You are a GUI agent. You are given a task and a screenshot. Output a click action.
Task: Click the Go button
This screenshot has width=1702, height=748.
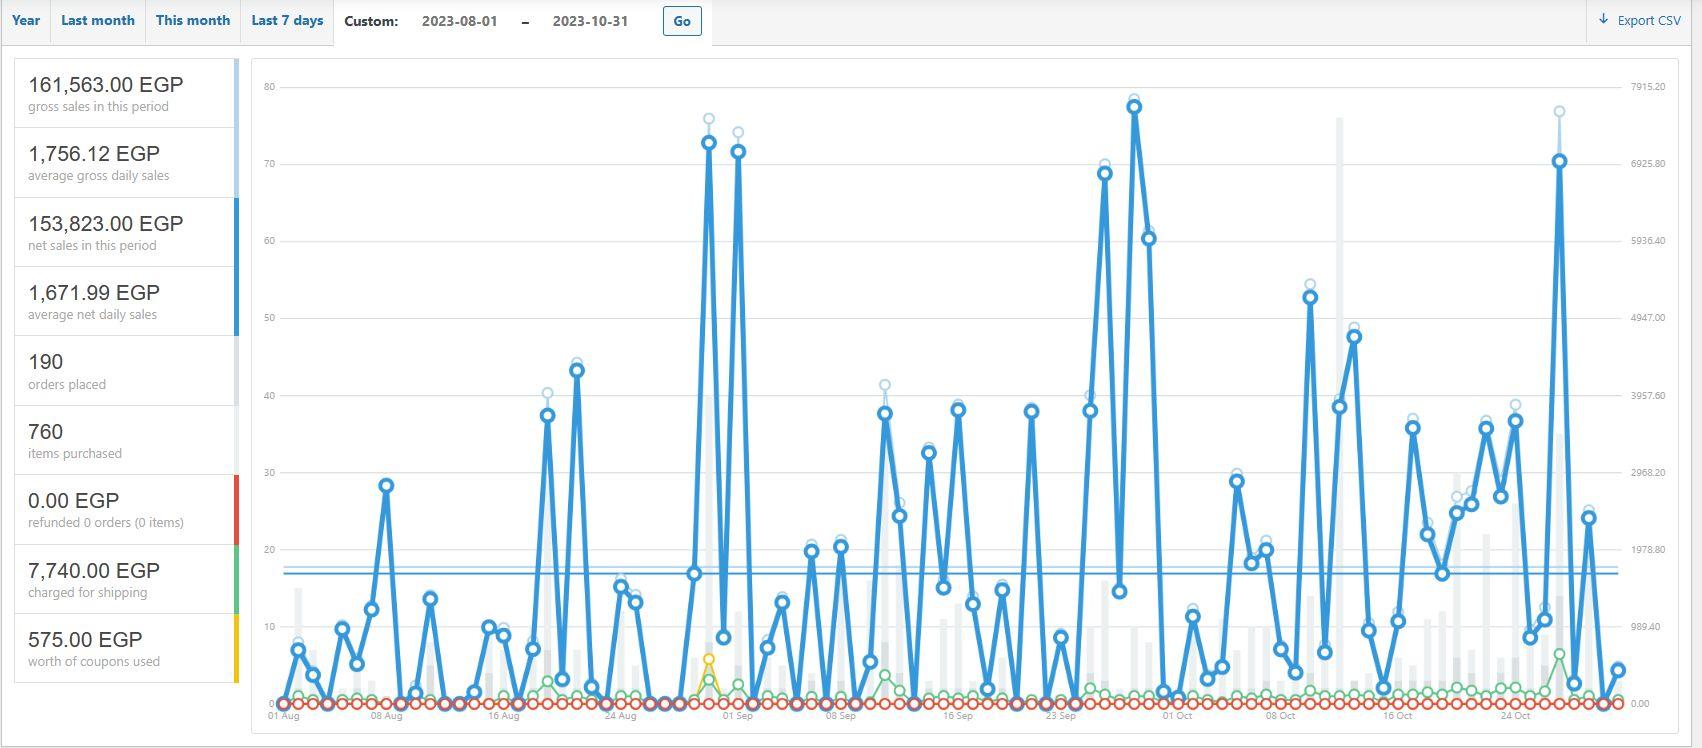coord(682,21)
